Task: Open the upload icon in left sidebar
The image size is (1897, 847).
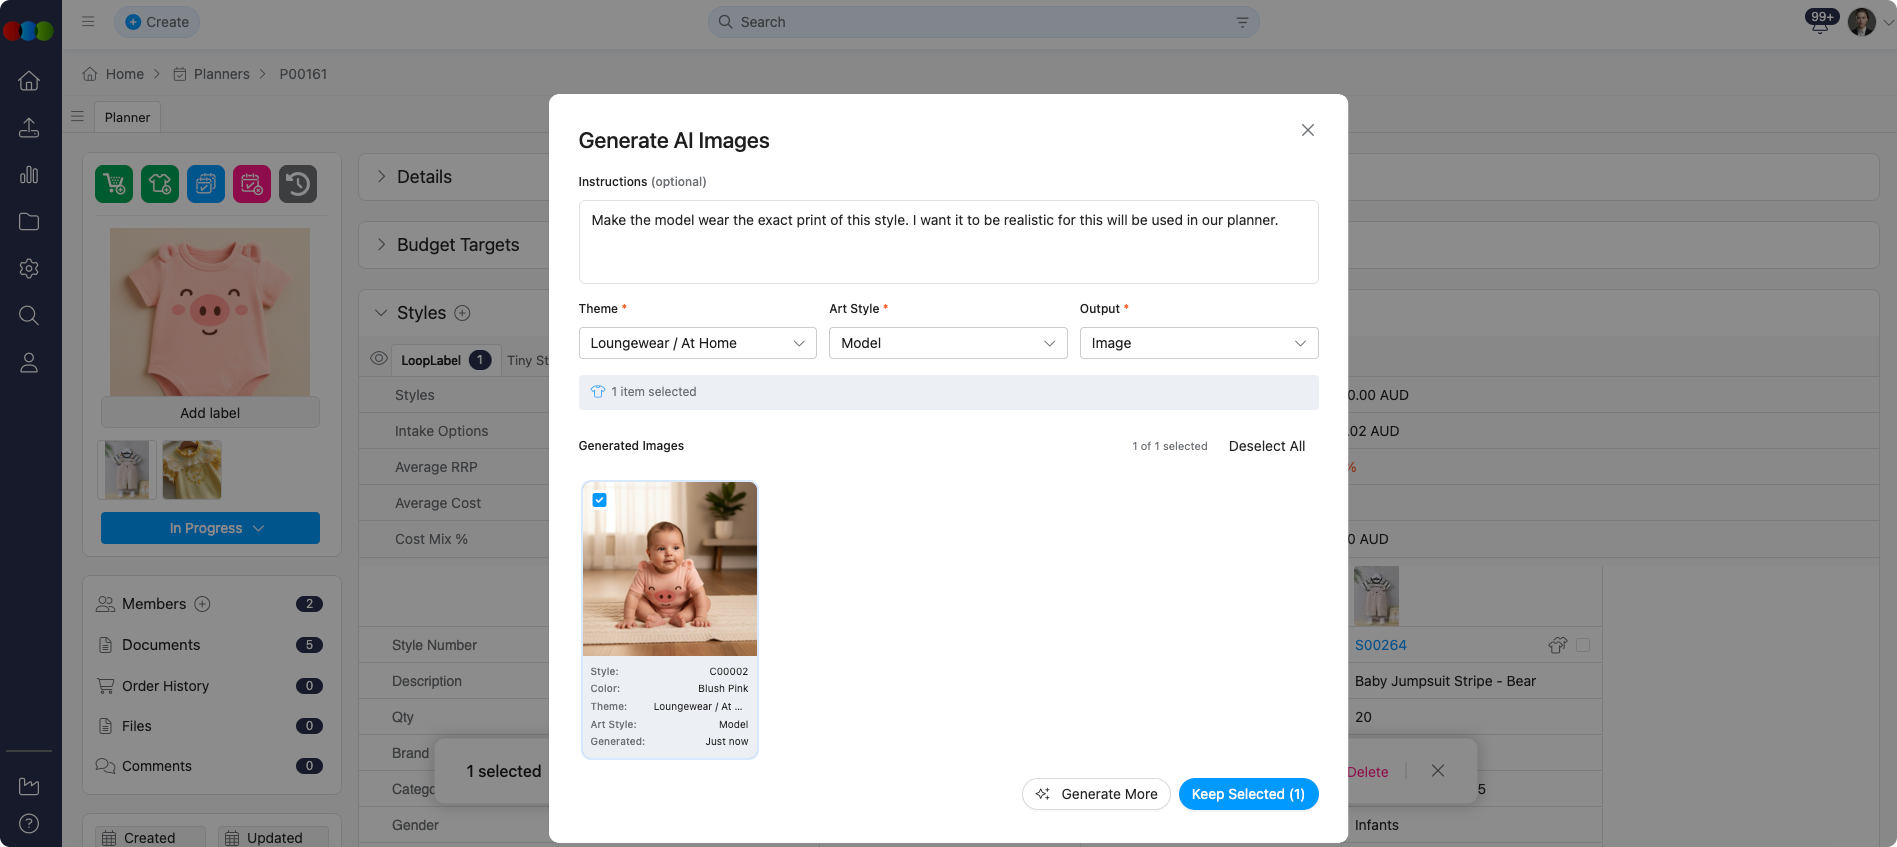Action: (x=29, y=128)
